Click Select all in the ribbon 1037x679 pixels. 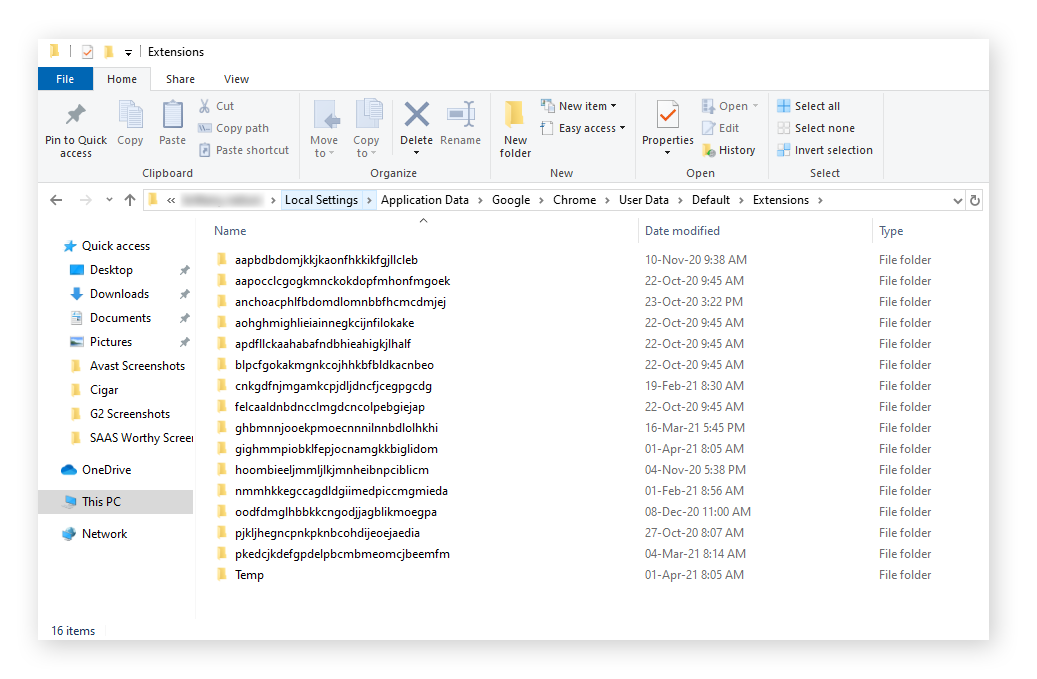[815, 104]
